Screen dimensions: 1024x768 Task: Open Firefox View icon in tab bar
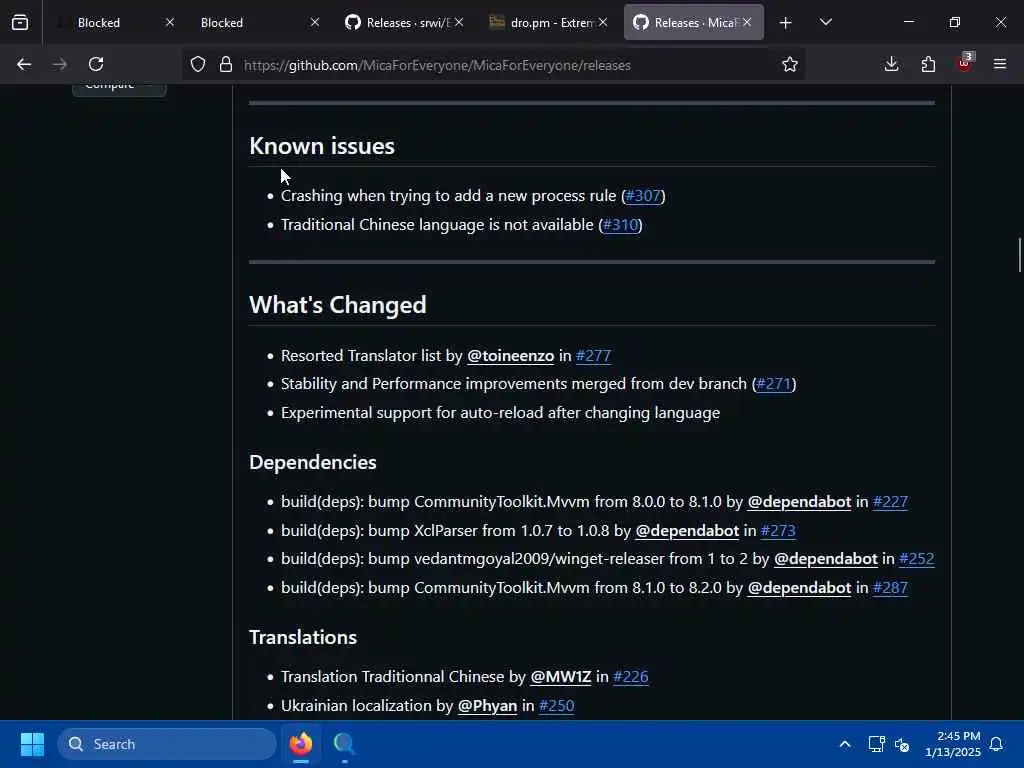20,22
